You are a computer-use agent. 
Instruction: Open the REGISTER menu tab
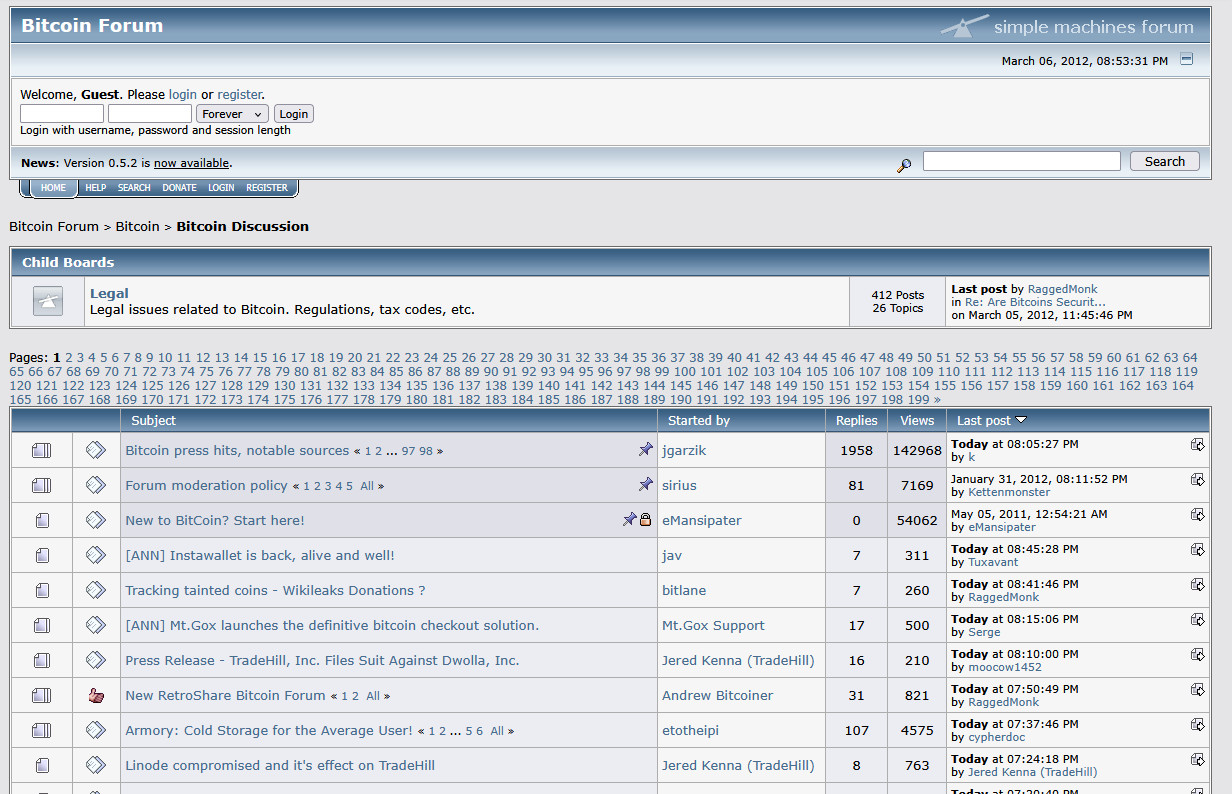(x=266, y=187)
